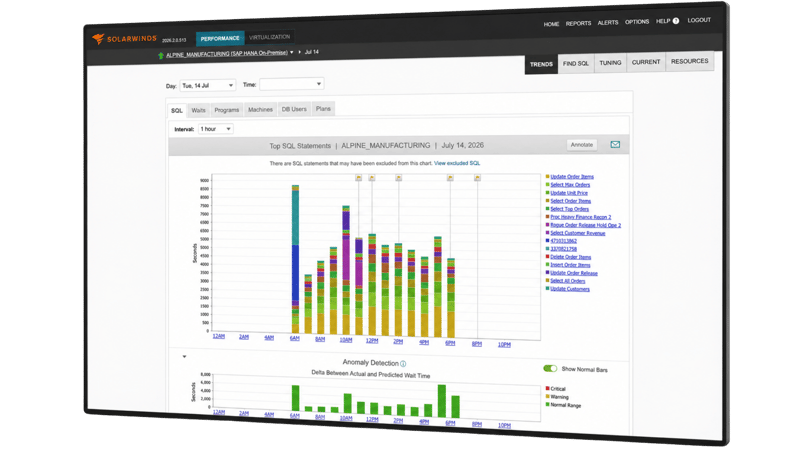Click the yellow Warning legend swatch
This screenshot has height=450, width=800.
click(x=547, y=396)
